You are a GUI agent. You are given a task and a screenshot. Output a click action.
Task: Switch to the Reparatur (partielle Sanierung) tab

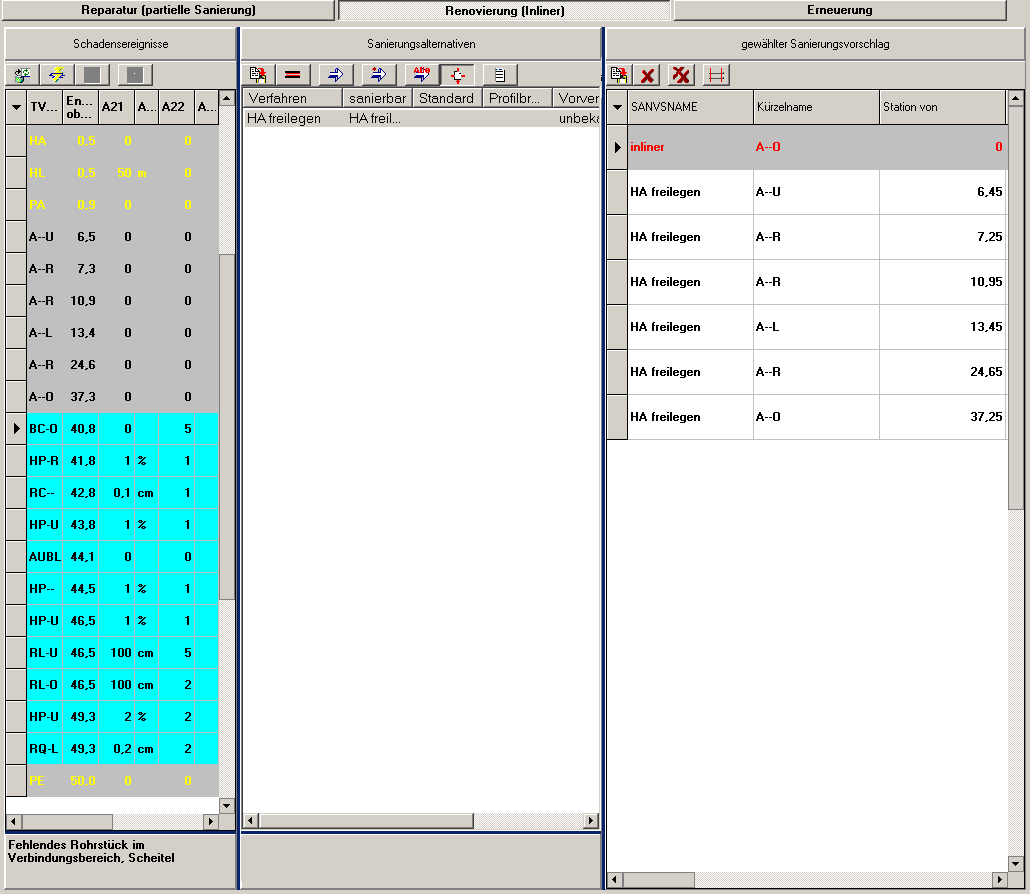pos(168,10)
